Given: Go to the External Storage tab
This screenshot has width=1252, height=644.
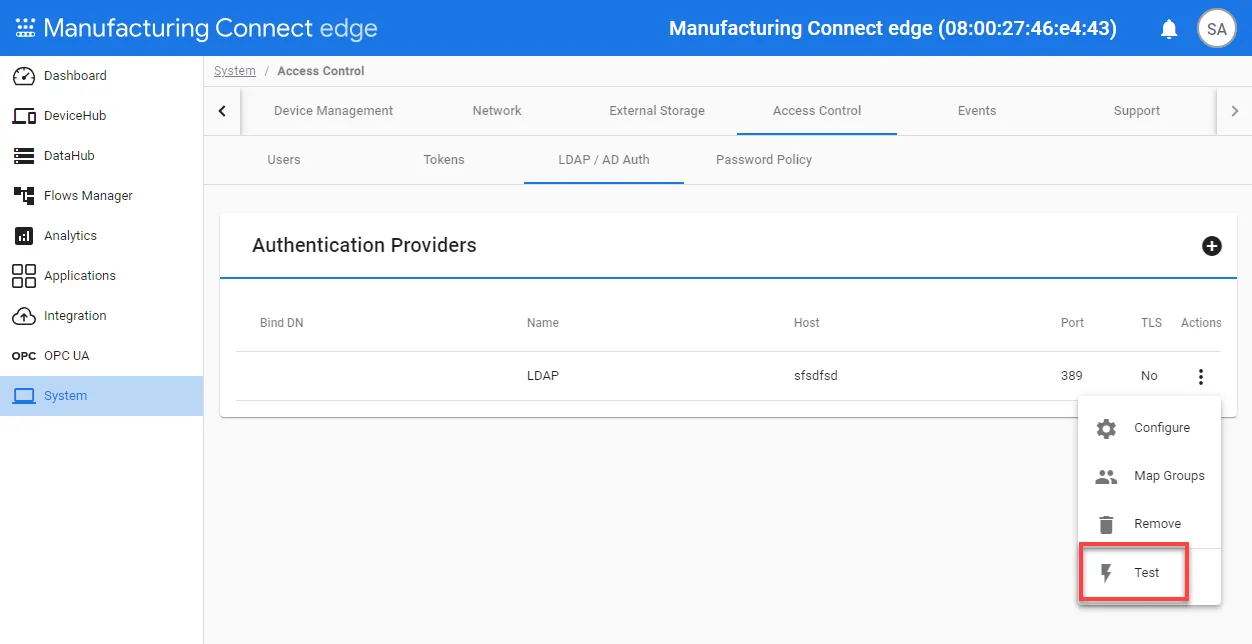Looking at the screenshot, I should (657, 111).
